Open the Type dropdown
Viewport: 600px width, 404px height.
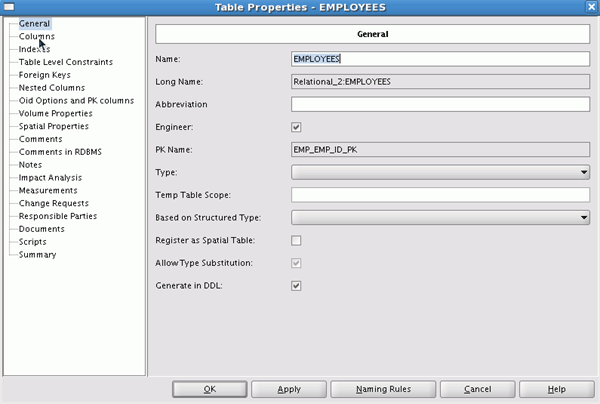pos(440,172)
